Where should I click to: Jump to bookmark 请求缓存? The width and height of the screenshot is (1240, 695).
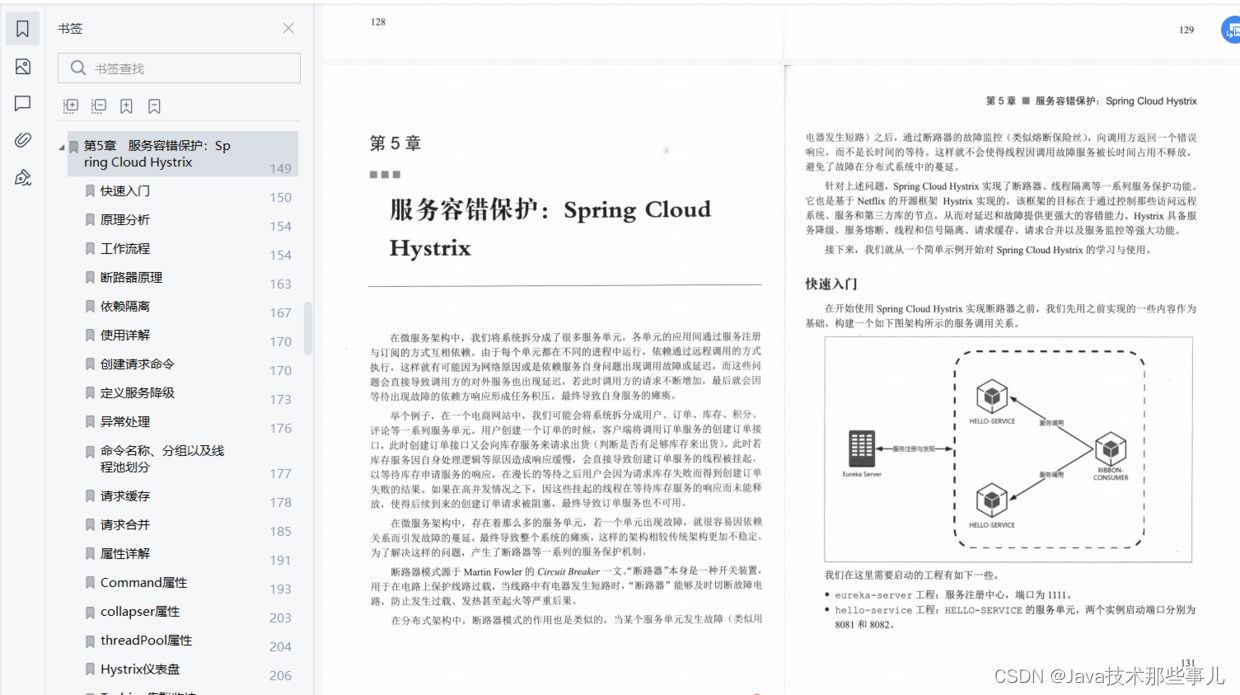pyautogui.click(x=125, y=495)
